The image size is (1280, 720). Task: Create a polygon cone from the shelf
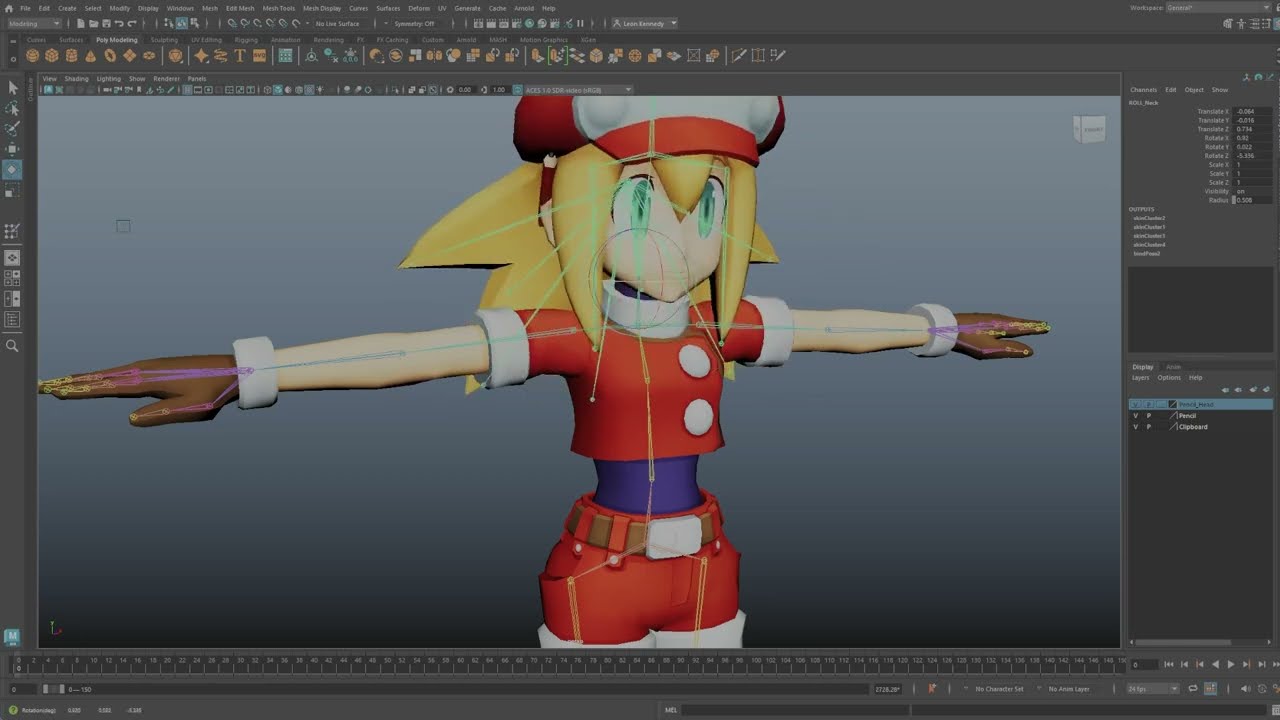click(90, 56)
